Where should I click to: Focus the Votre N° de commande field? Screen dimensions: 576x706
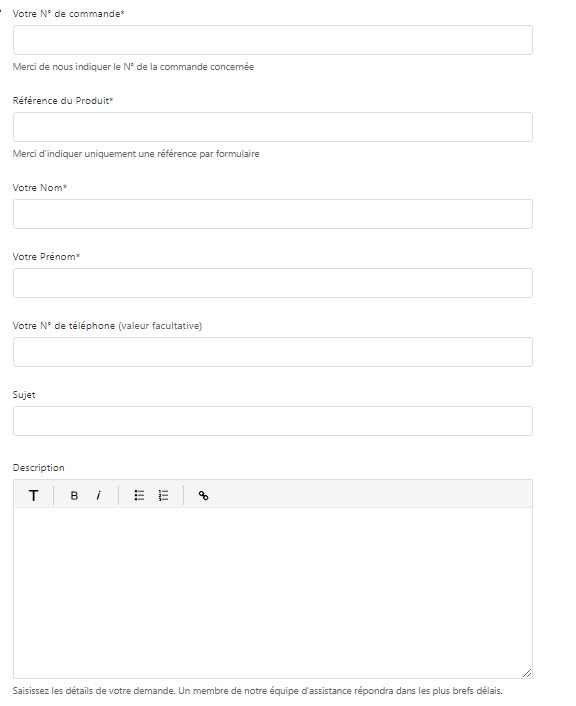point(273,40)
